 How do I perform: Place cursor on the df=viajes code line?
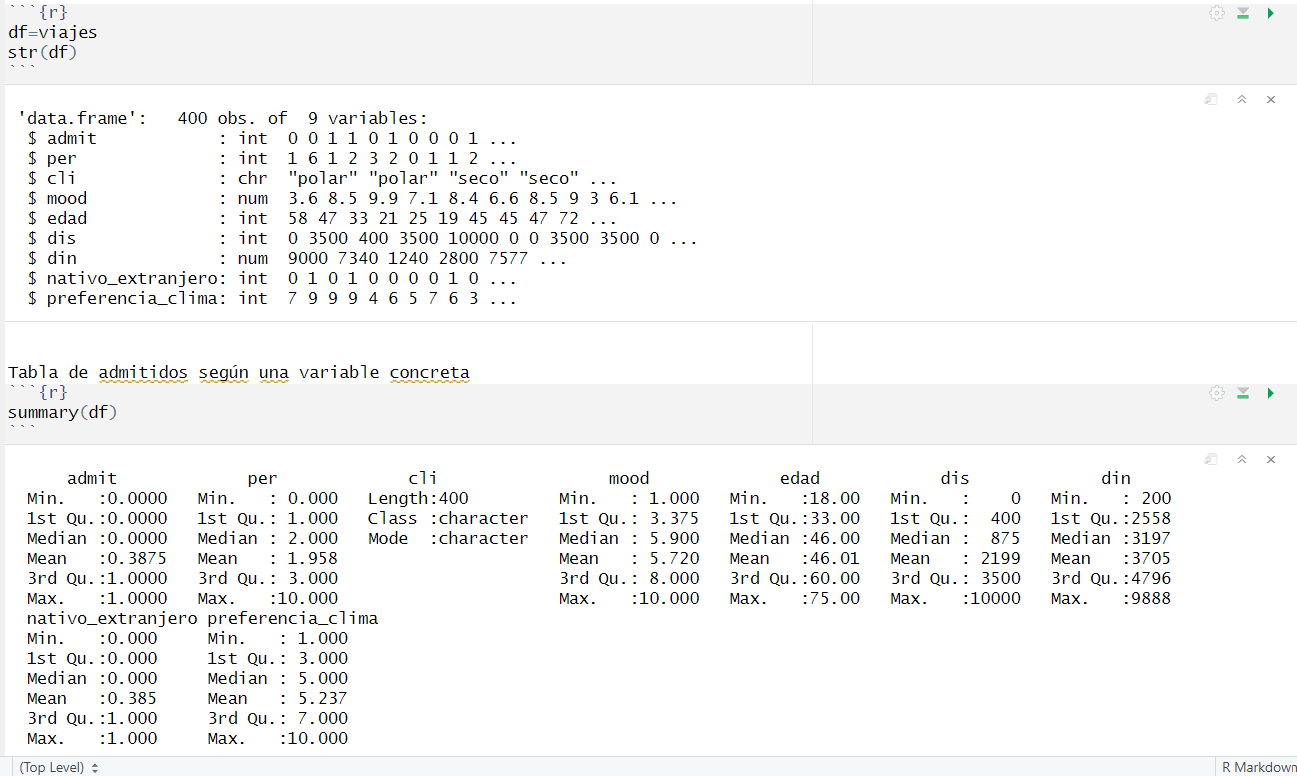(52, 32)
